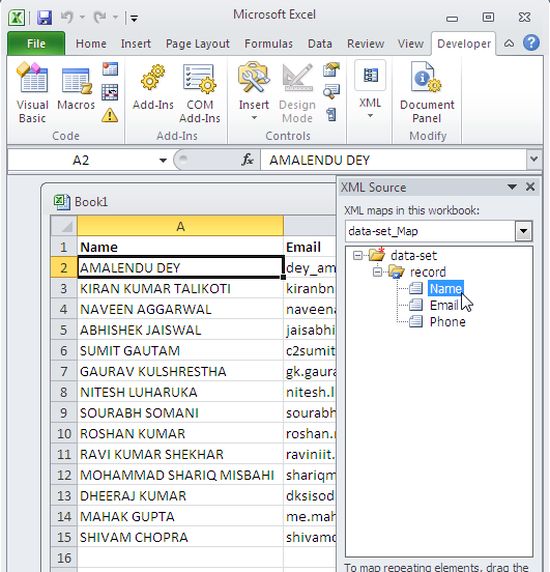The image size is (550, 572).
Task: Switch to the Review tab
Action: point(365,43)
